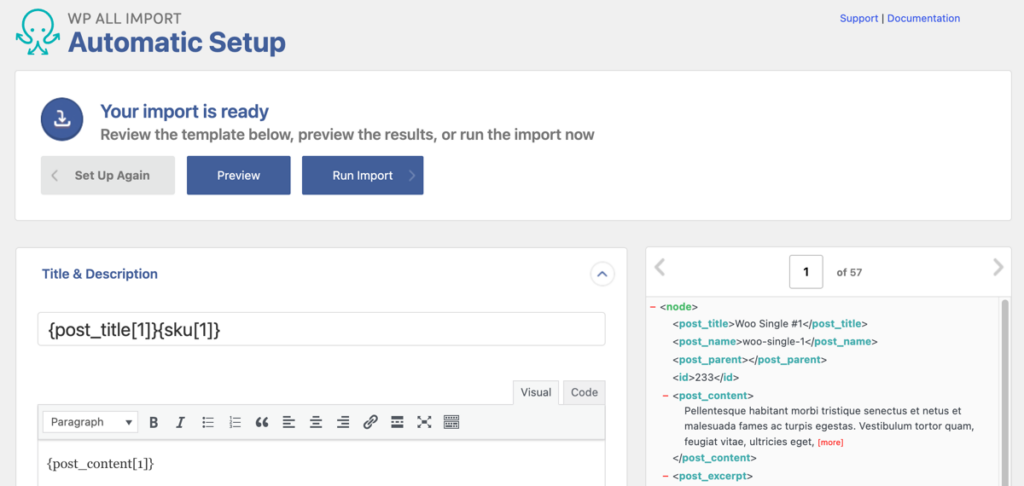Image resolution: width=1024 pixels, height=486 pixels.
Task: Collapse the post_content XML element
Action: tap(665, 396)
